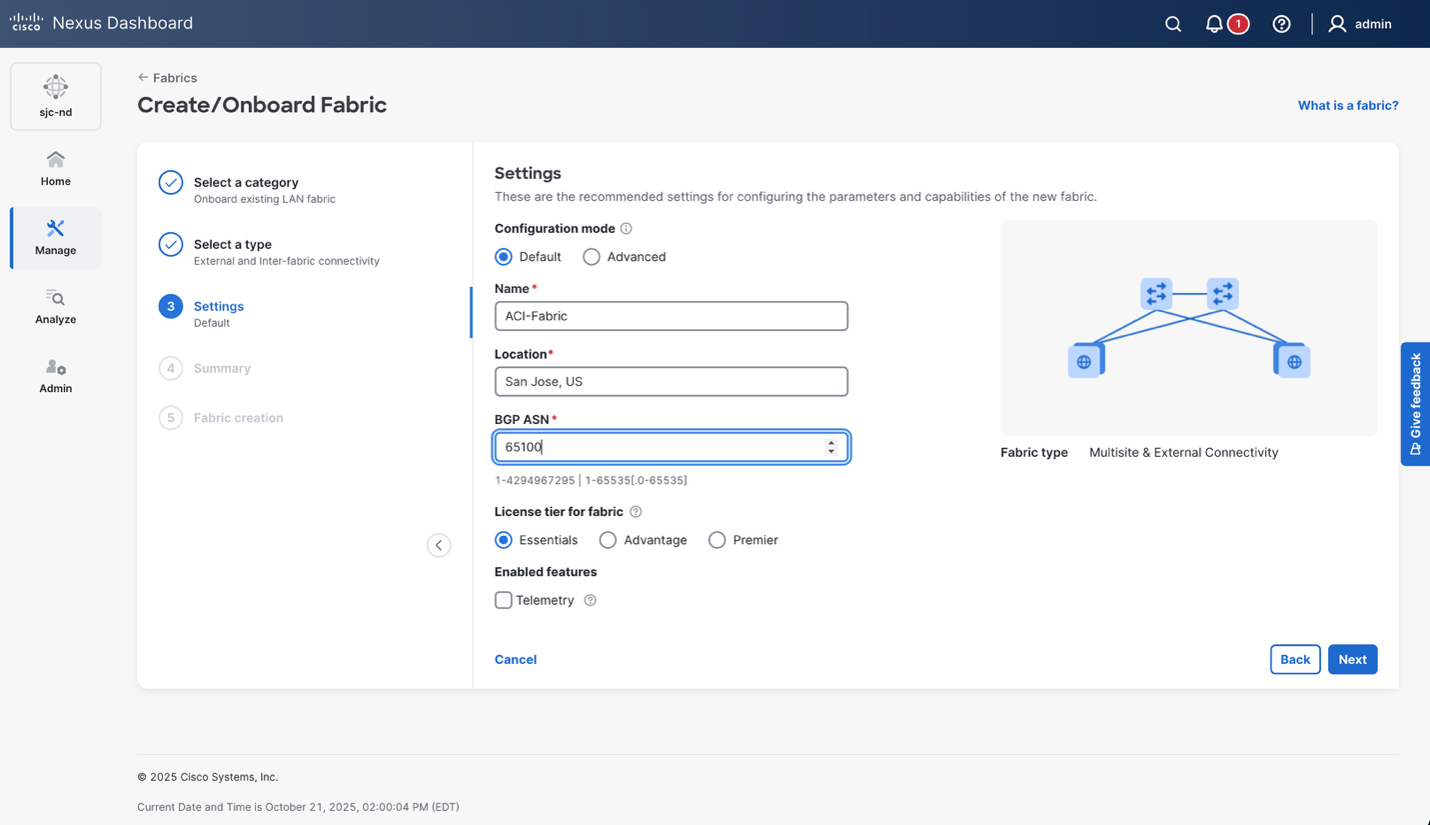The width and height of the screenshot is (1430, 825).
Task: Click the Location input field
Action: [x=671, y=381]
